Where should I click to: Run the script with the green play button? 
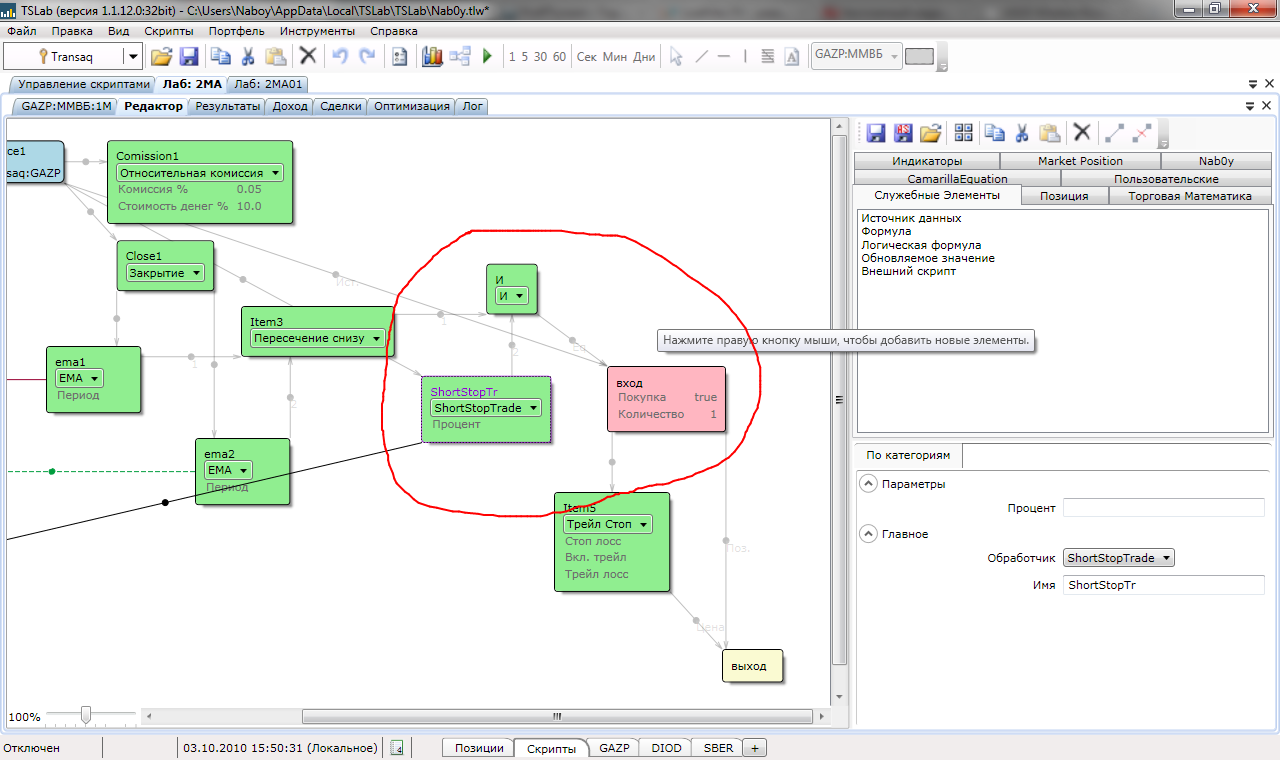[487, 57]
